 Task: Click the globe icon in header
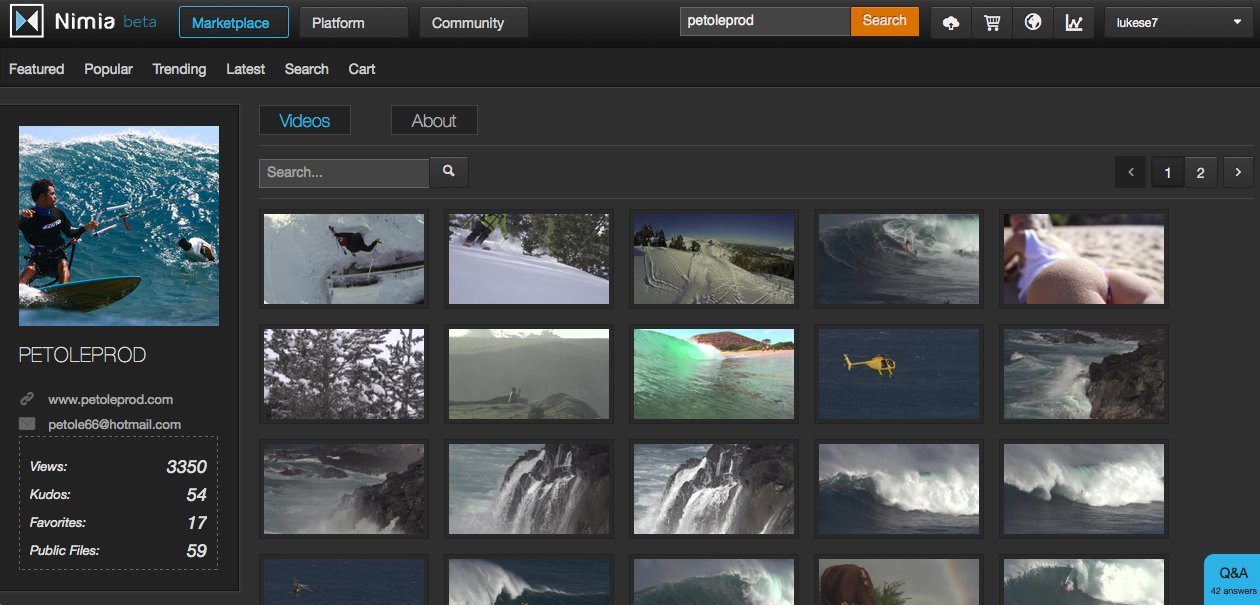(1033, 22)
